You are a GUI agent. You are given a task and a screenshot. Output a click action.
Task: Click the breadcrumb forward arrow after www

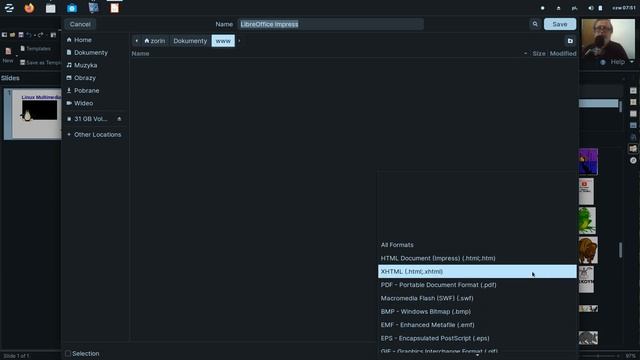pyautogui.click(x=239, y=41)
